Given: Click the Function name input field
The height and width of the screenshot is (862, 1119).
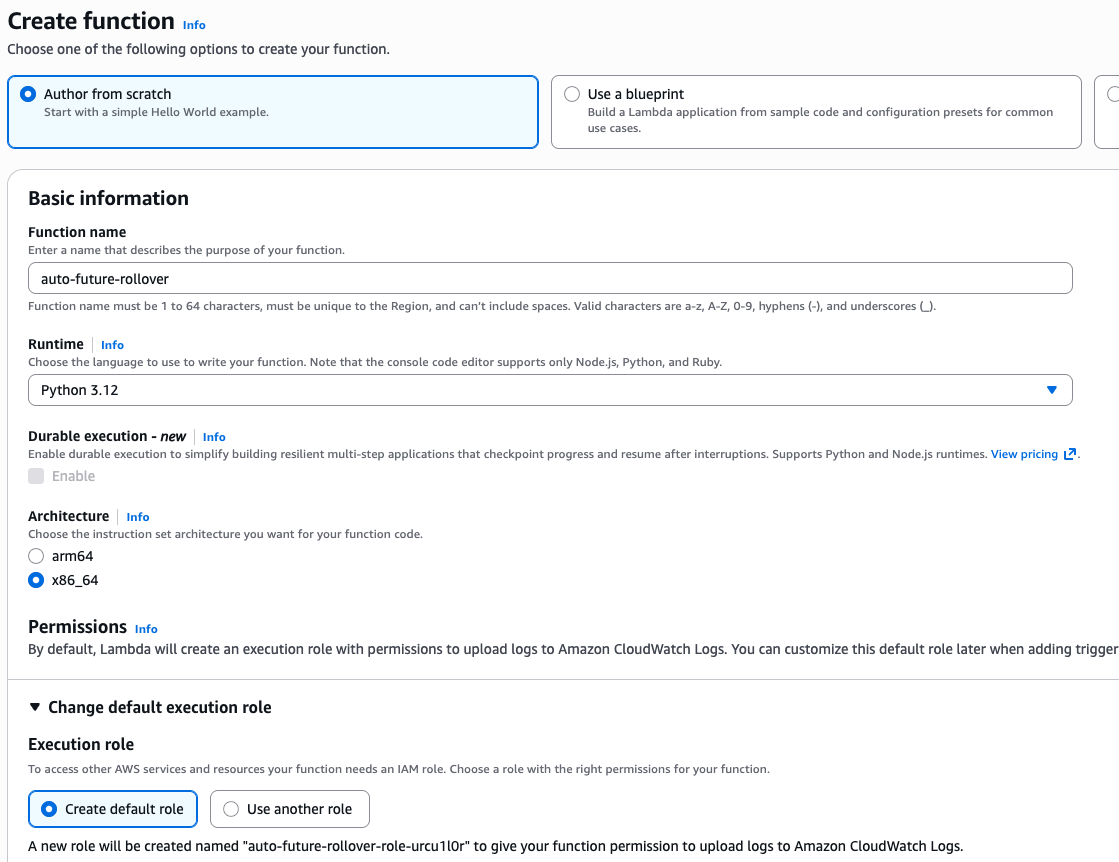Looking at the screenshot, I should [x=550, y=278].
